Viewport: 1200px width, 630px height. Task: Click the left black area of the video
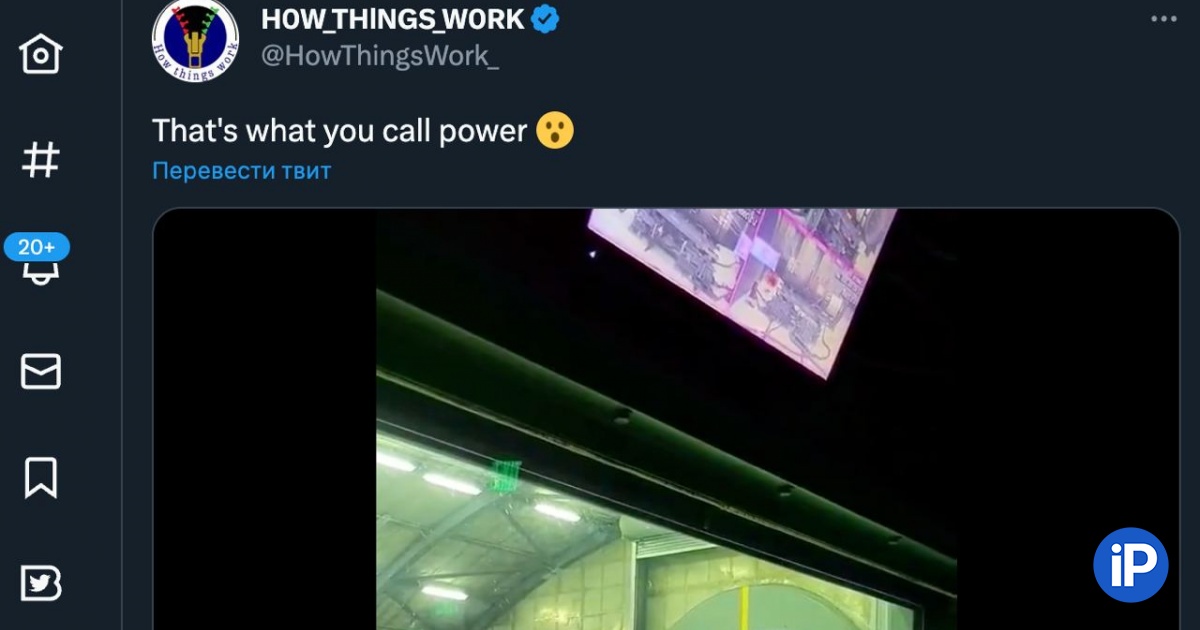[x=264, y=419]
